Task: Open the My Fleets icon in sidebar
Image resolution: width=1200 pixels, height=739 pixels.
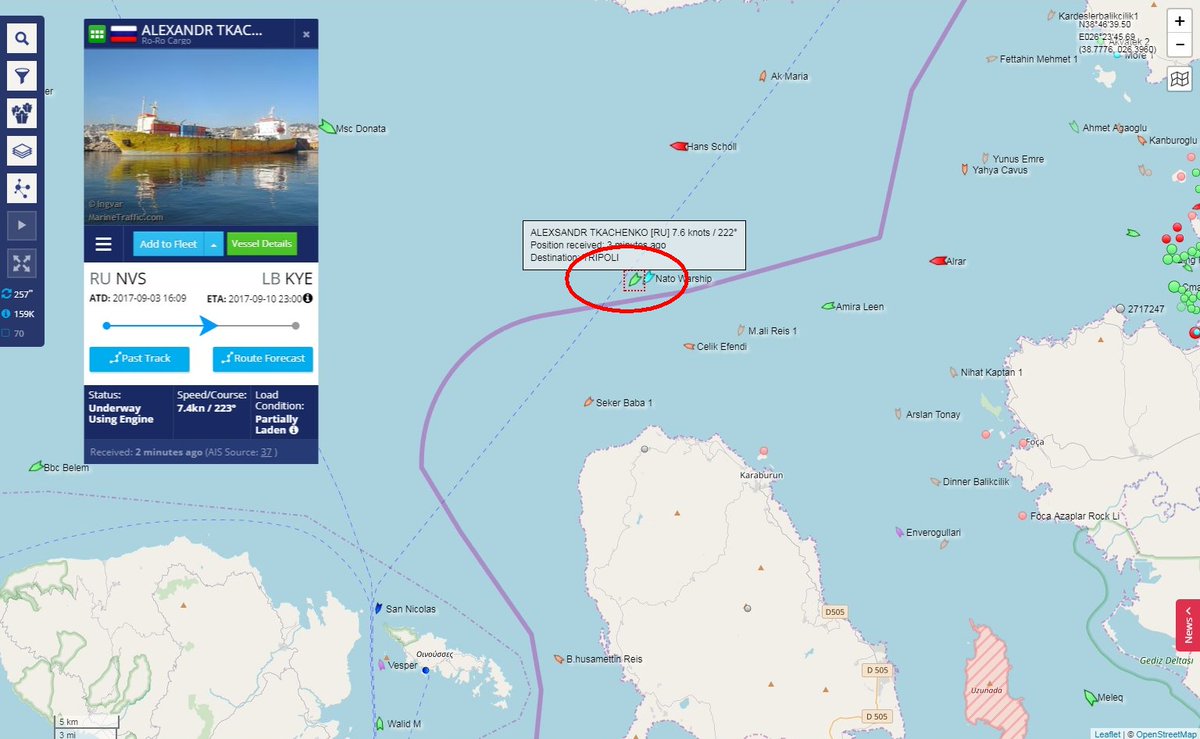Action: (x=22, y=112)
